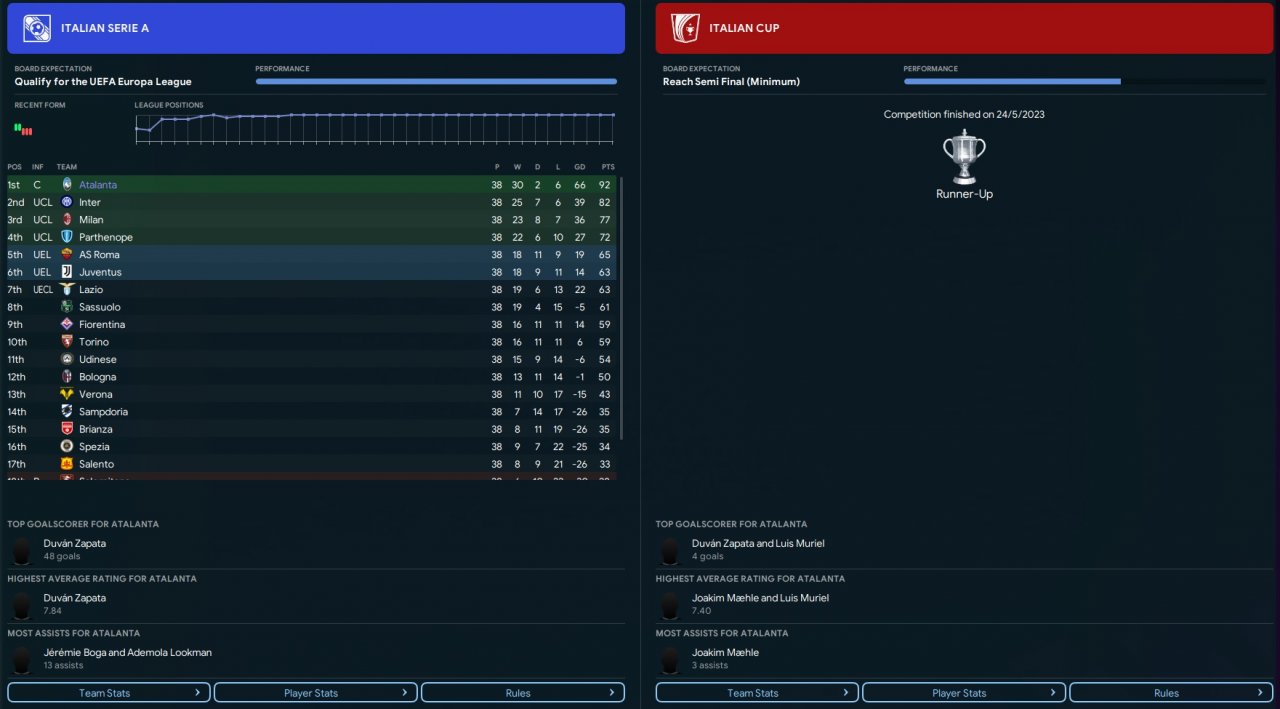Click the Inter club badge
This screenshot has height=709, width=1280.
[67, 202]
